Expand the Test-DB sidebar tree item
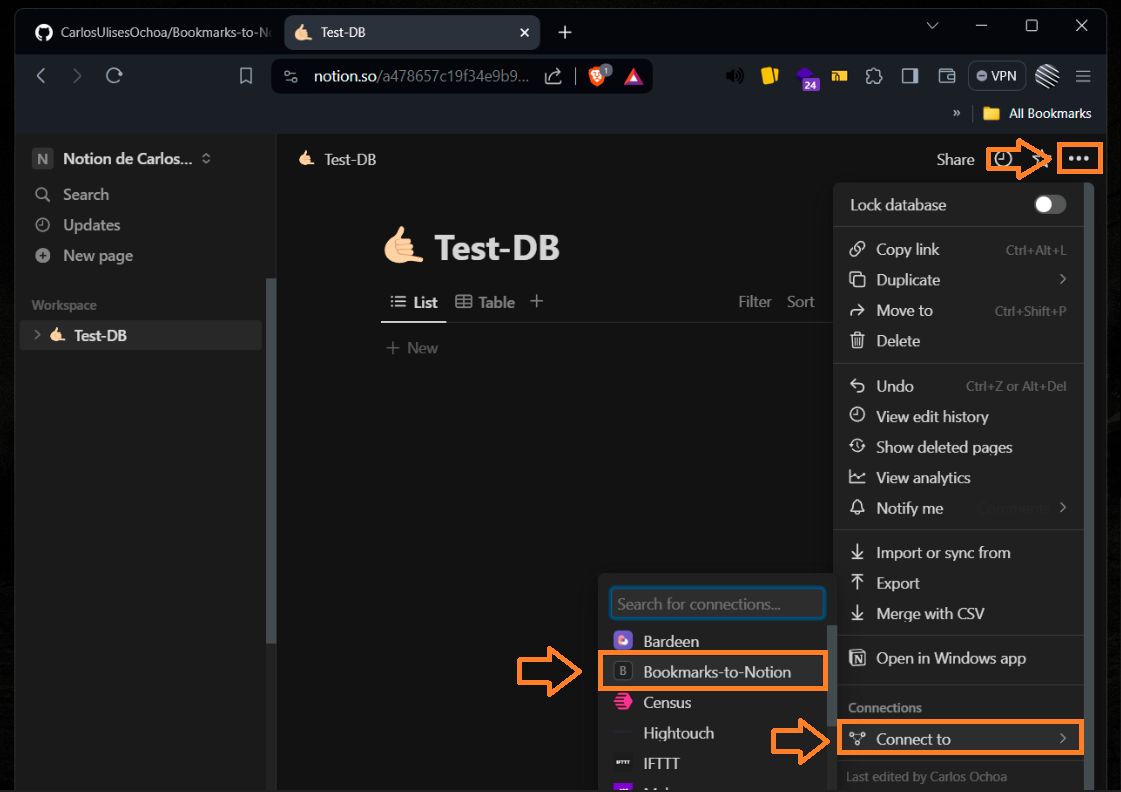 click(x=37, y=335)
